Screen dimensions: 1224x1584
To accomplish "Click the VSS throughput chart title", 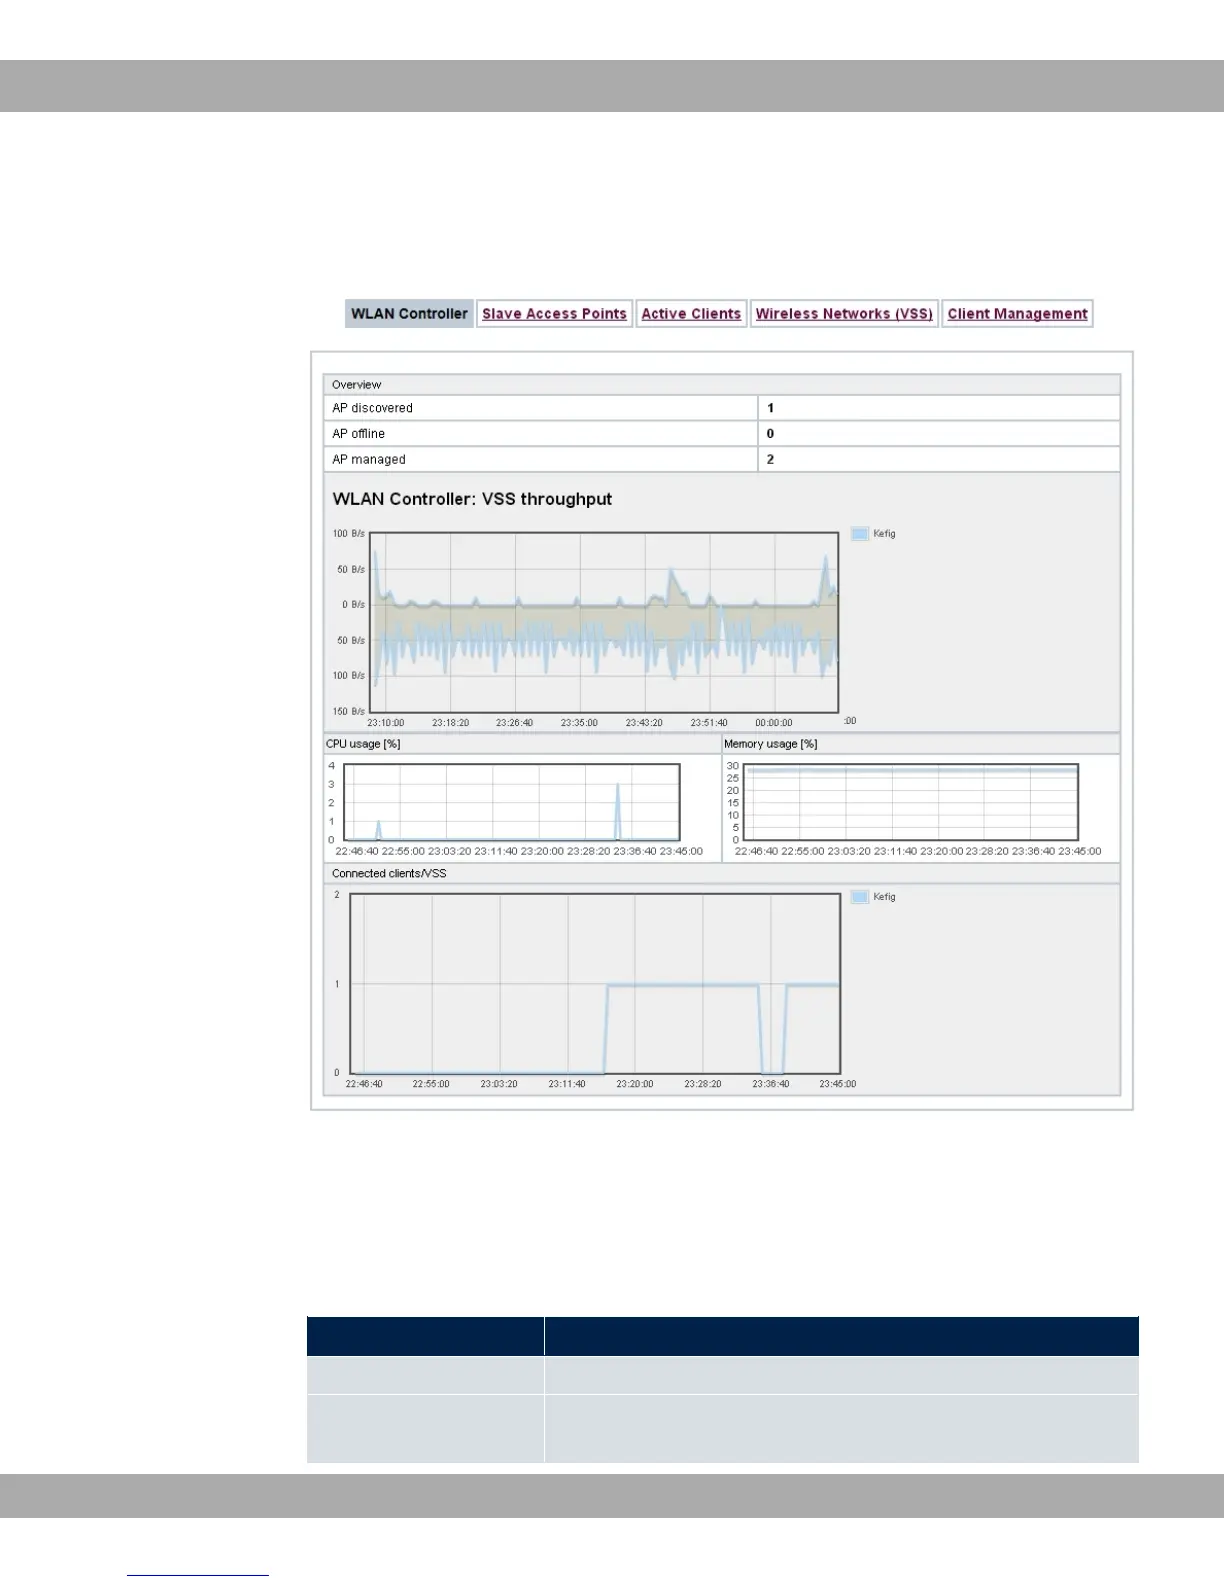I will 472,499.
